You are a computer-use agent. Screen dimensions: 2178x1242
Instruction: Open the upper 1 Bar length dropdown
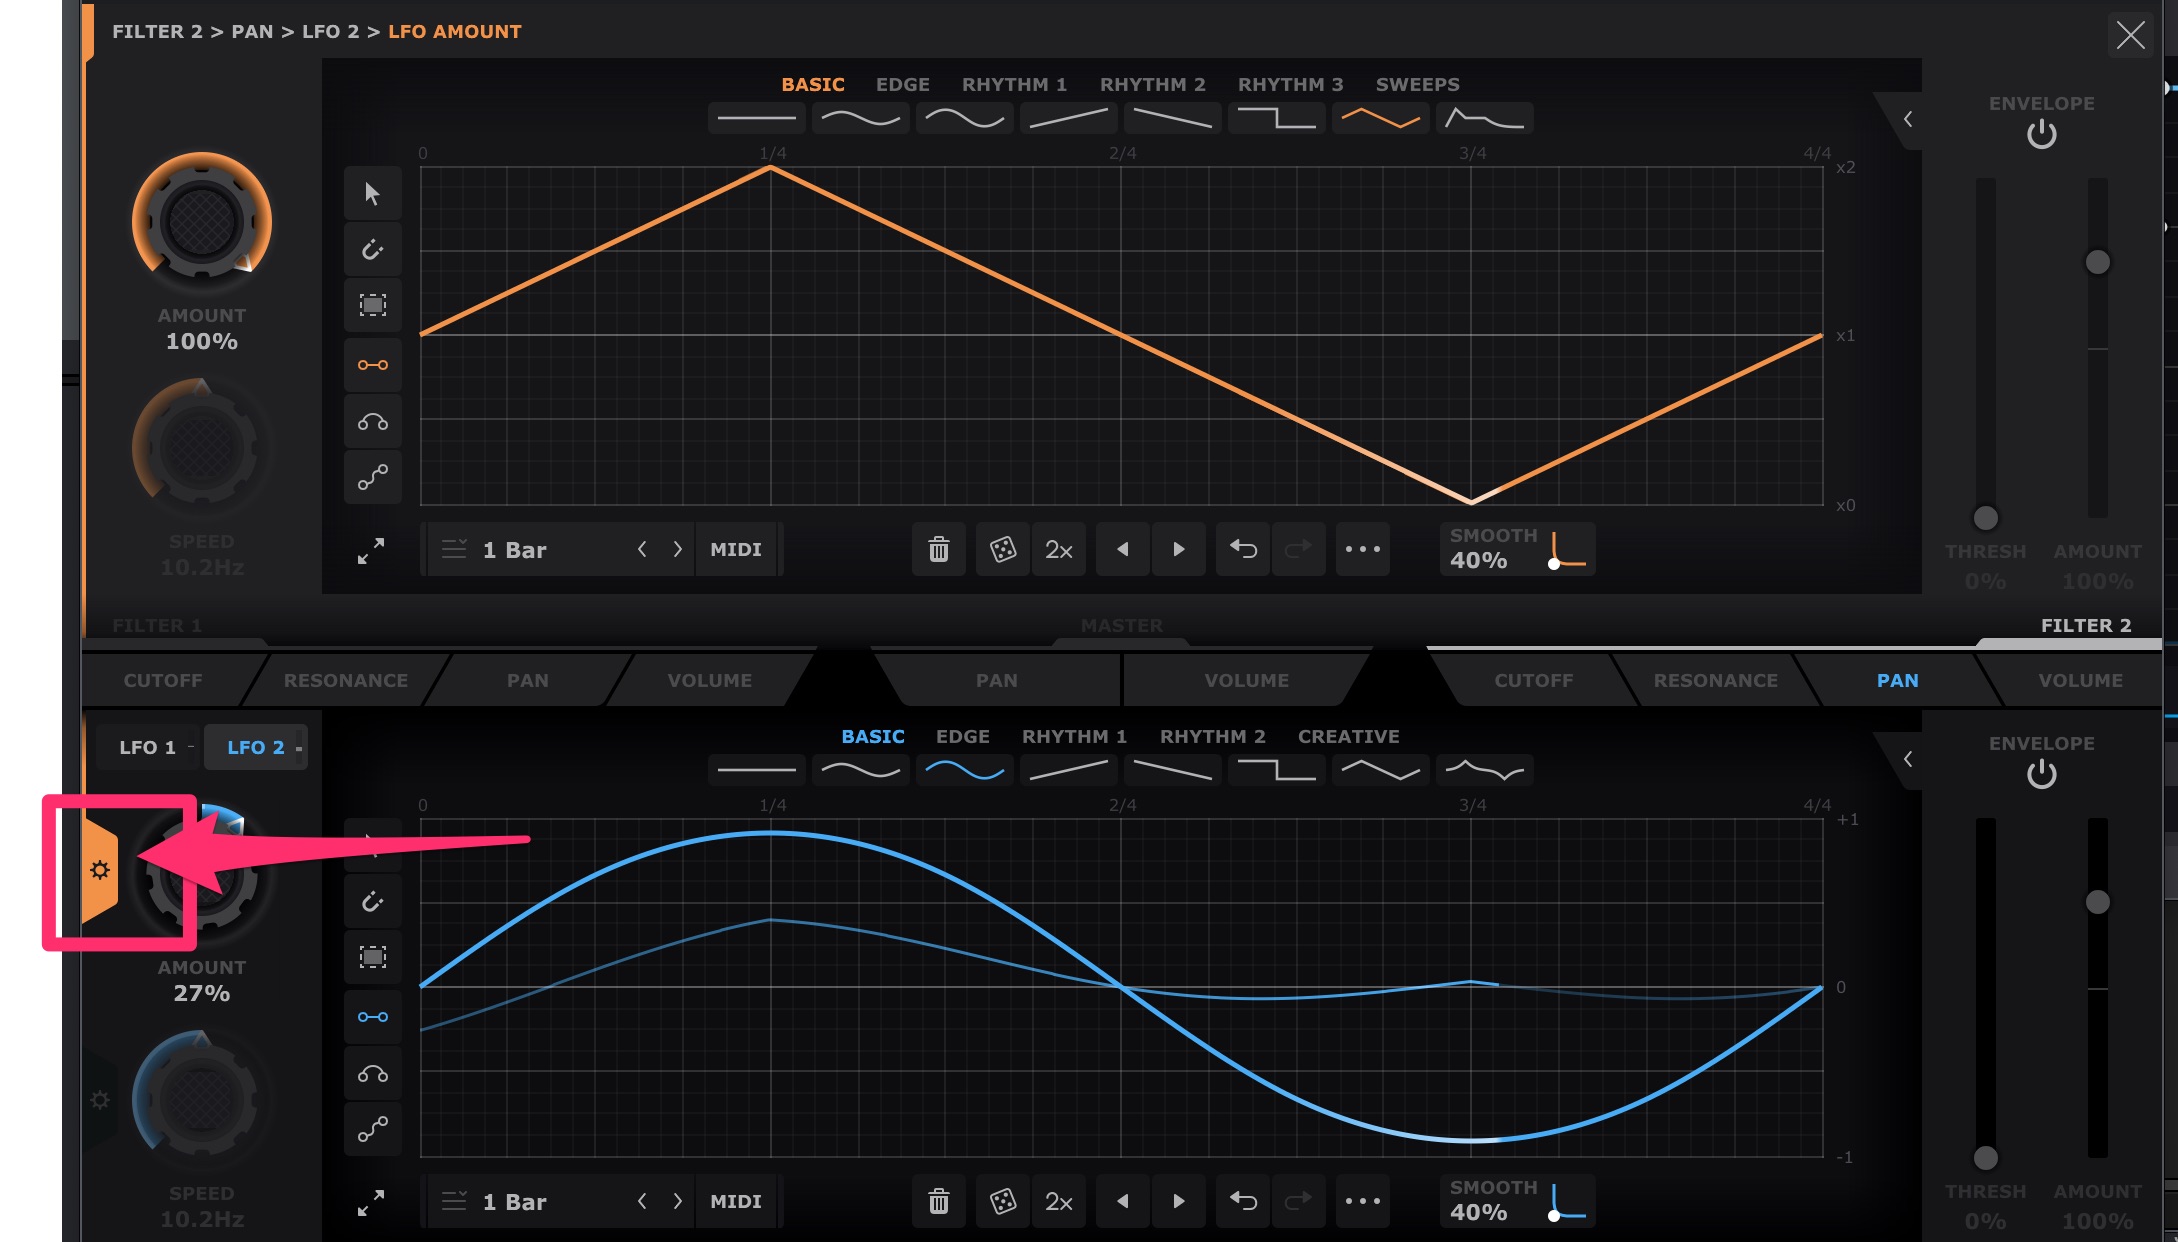(x=515, y=549)
